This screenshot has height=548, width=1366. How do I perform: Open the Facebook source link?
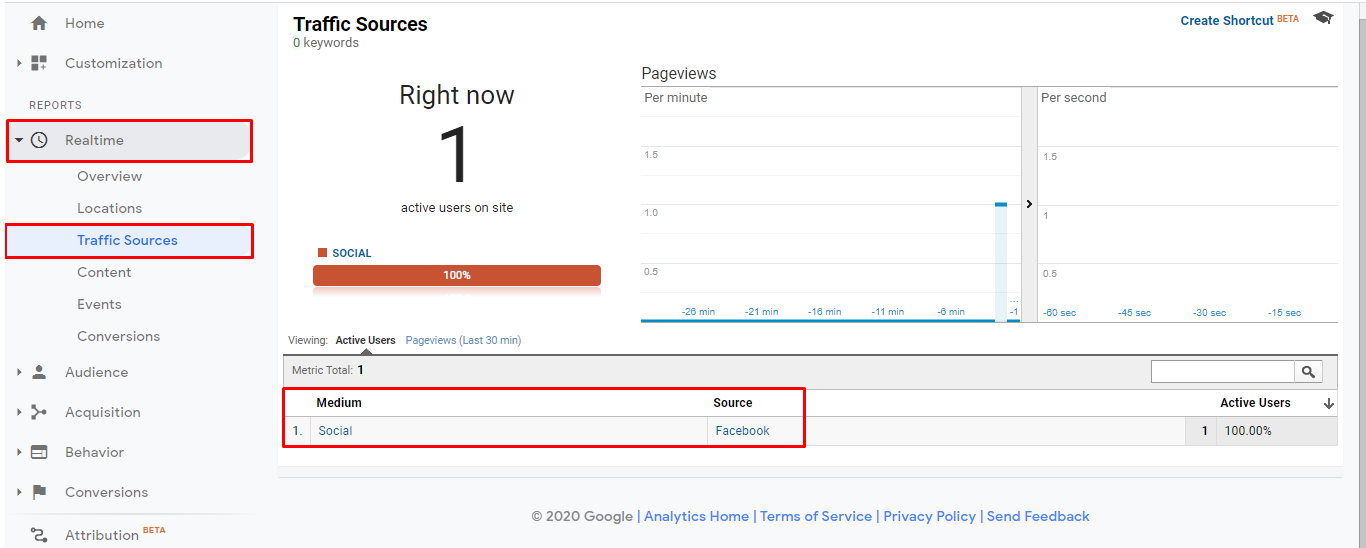(742, 431)
